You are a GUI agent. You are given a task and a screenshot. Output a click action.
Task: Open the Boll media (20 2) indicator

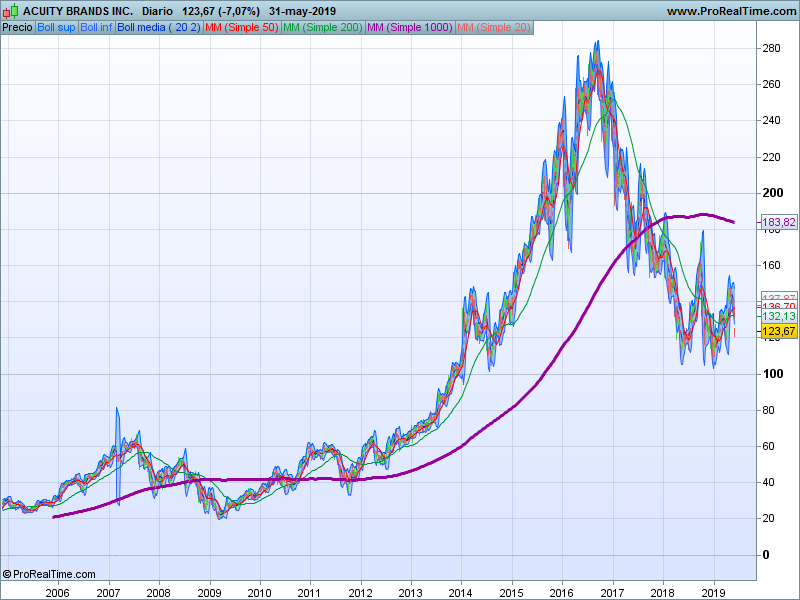click(159, 28)
